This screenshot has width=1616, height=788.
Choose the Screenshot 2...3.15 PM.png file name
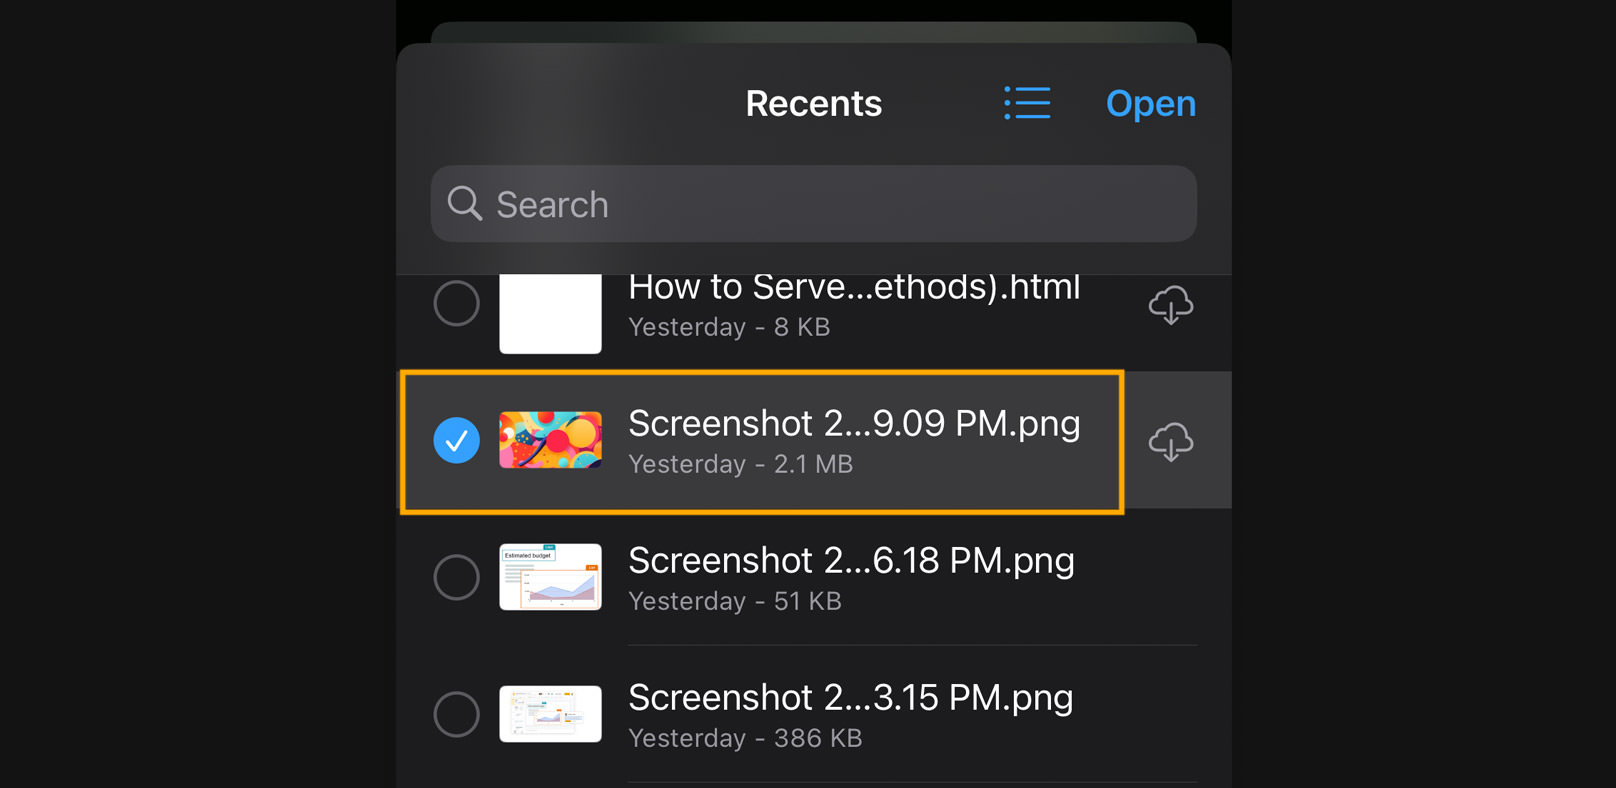click(850, 698)
